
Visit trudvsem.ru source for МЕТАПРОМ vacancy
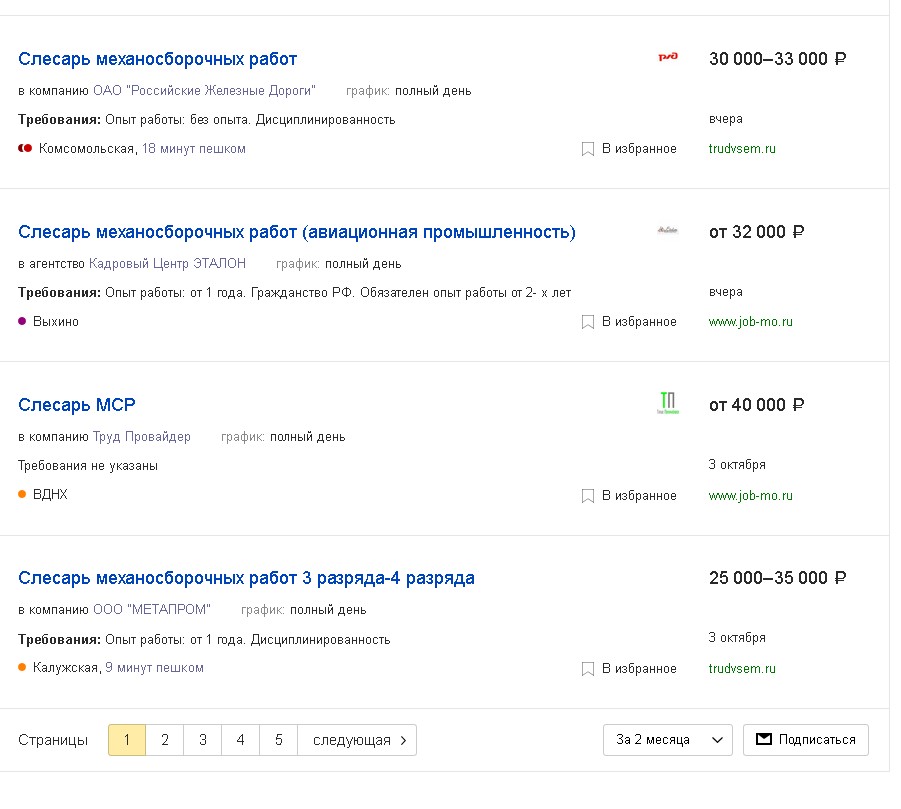[742, 669]
